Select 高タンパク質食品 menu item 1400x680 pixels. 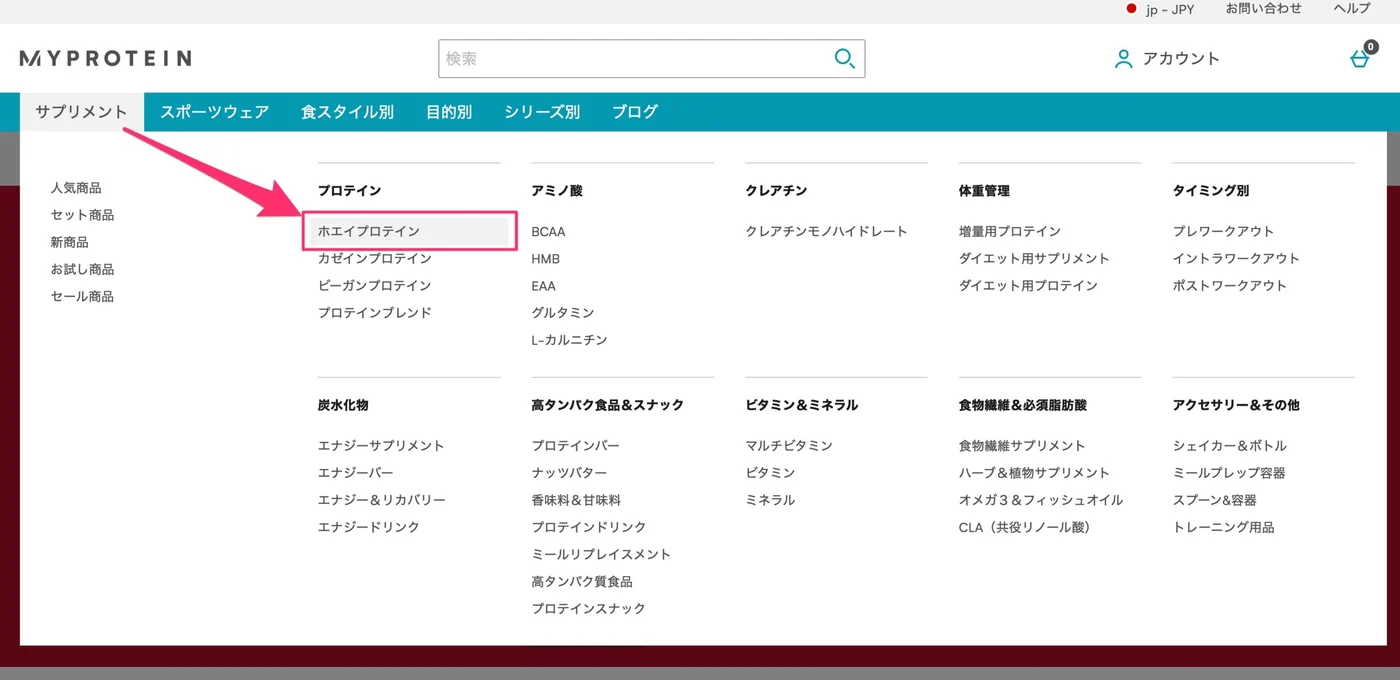click(582, 580)
